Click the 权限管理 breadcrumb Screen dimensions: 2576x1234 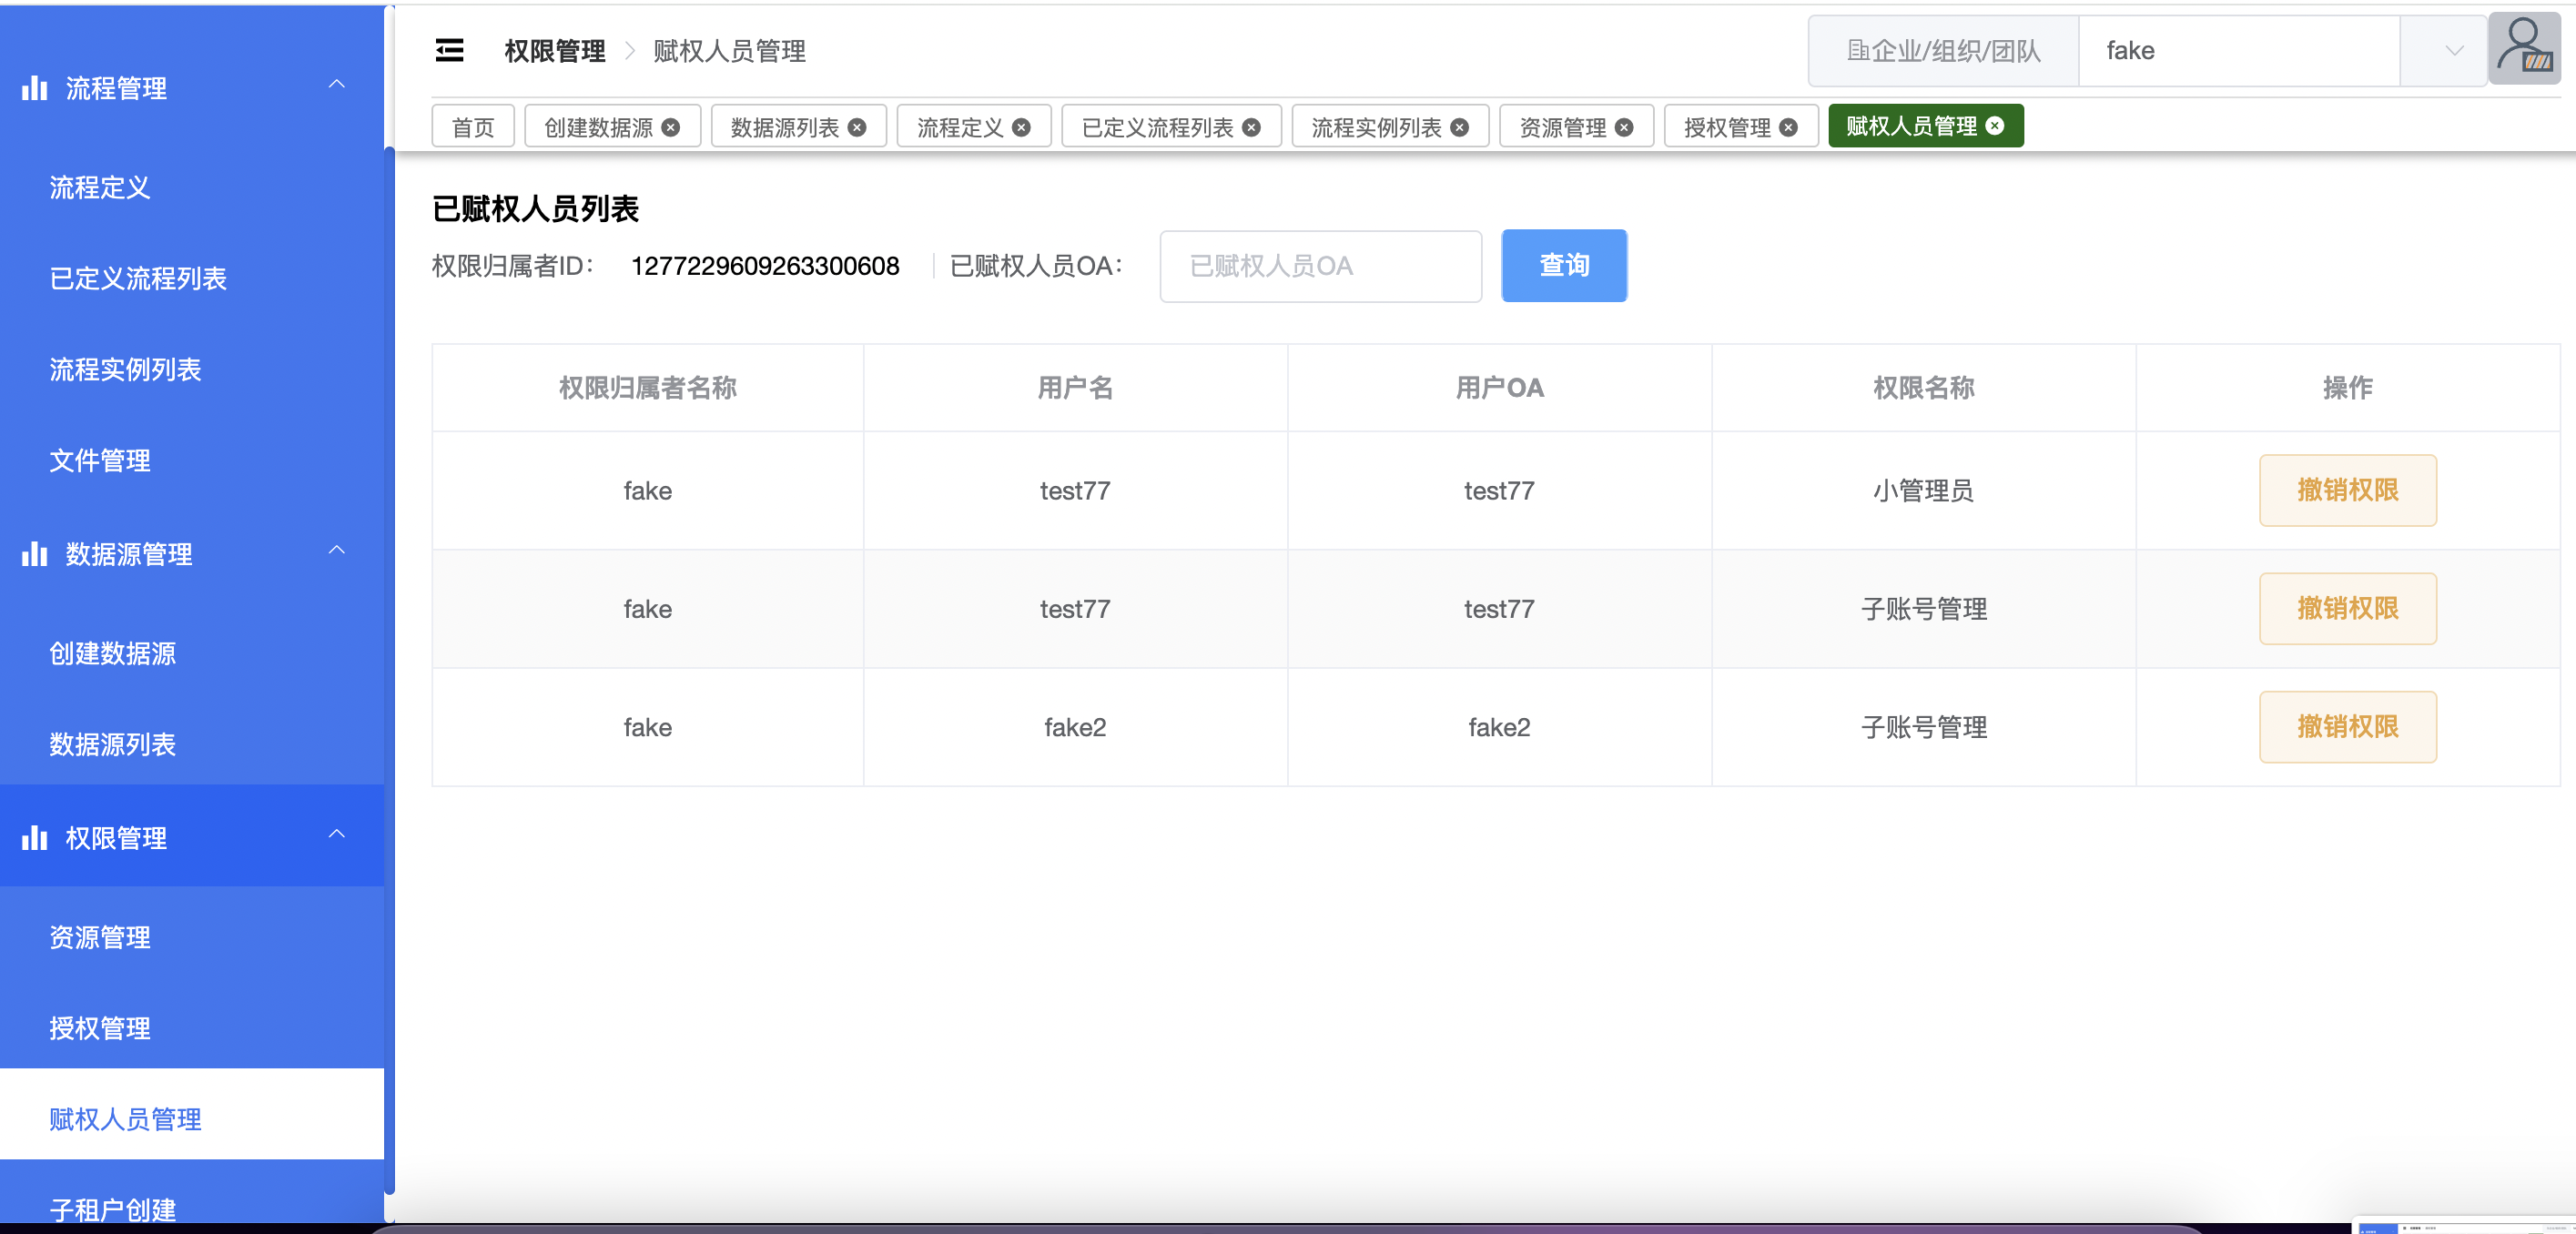click(555, 51)
